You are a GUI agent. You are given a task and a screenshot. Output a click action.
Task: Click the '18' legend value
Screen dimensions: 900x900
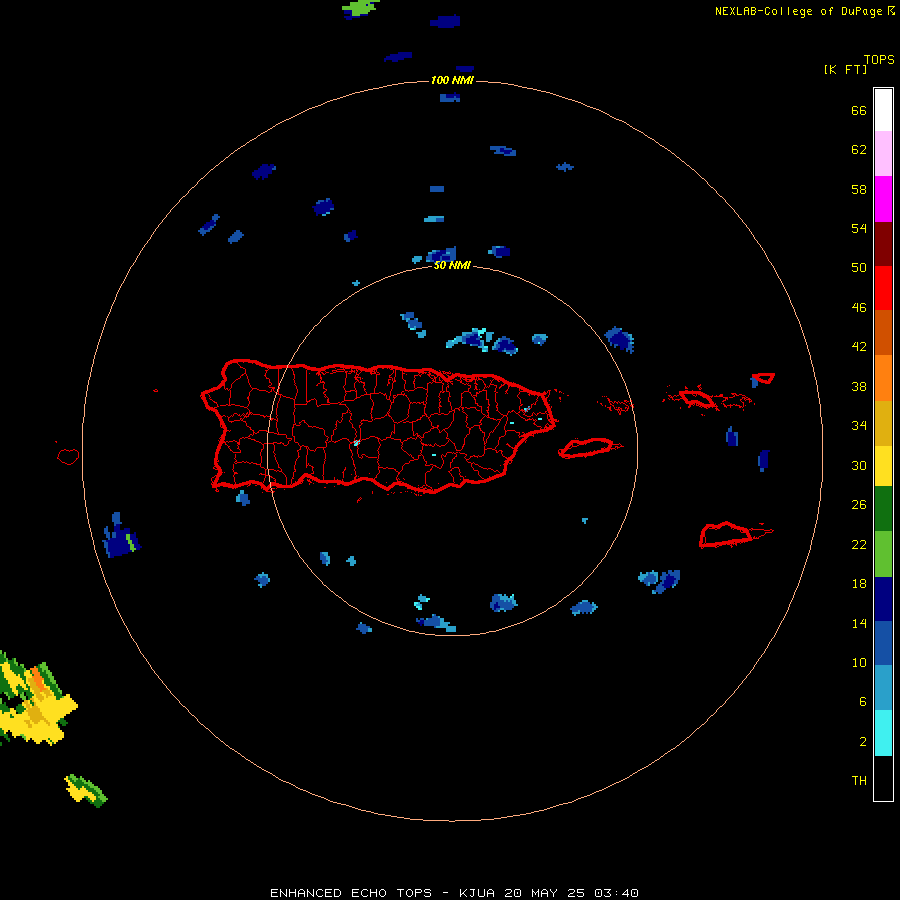pos(859,584)
